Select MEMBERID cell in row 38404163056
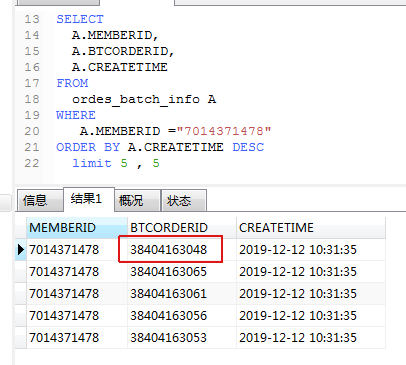Image resolution: width=406 pixels, height=365 pixels. click(77, 316)
